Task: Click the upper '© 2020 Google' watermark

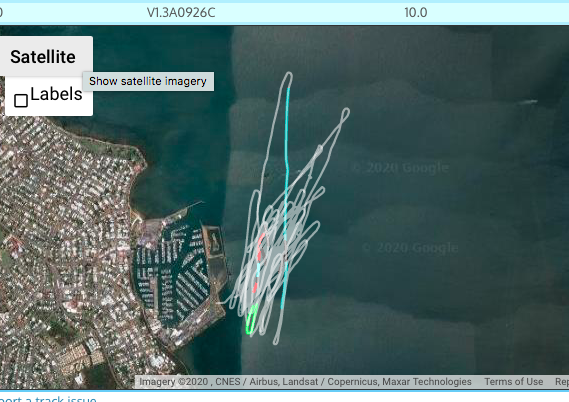Action: click(401, 168)
